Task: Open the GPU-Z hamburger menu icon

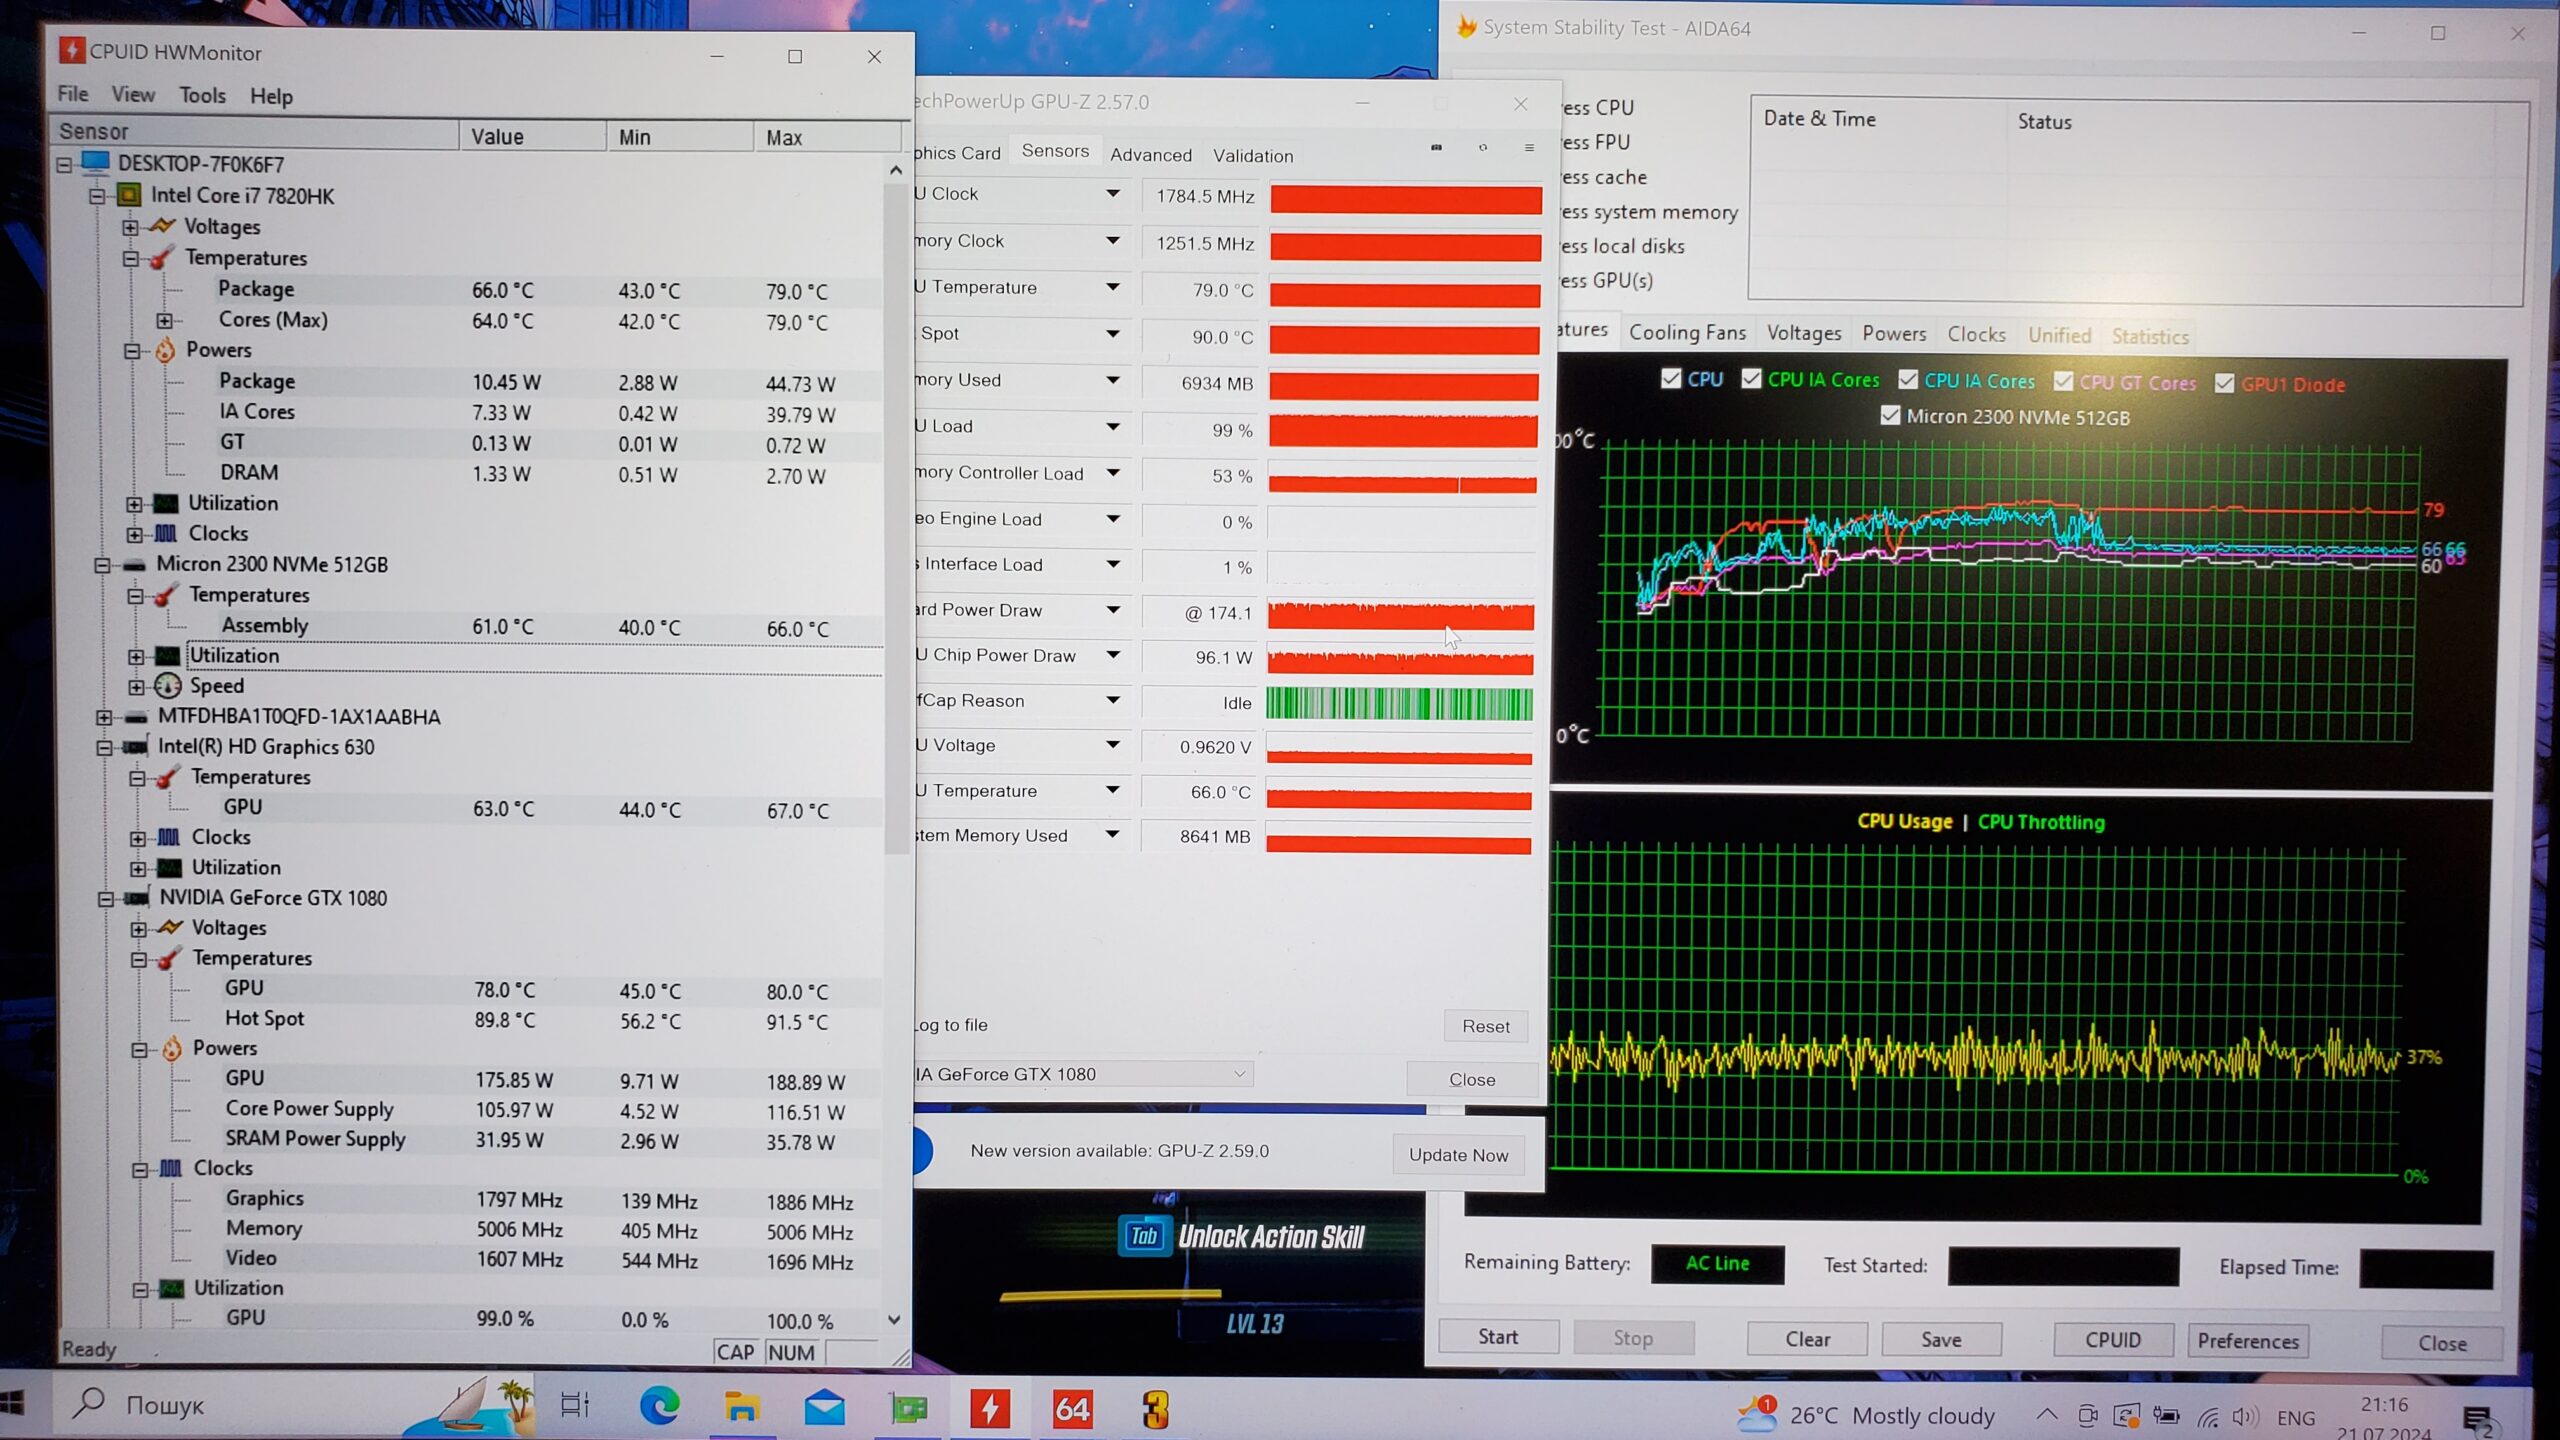Action: click(x=1529, y=147)
